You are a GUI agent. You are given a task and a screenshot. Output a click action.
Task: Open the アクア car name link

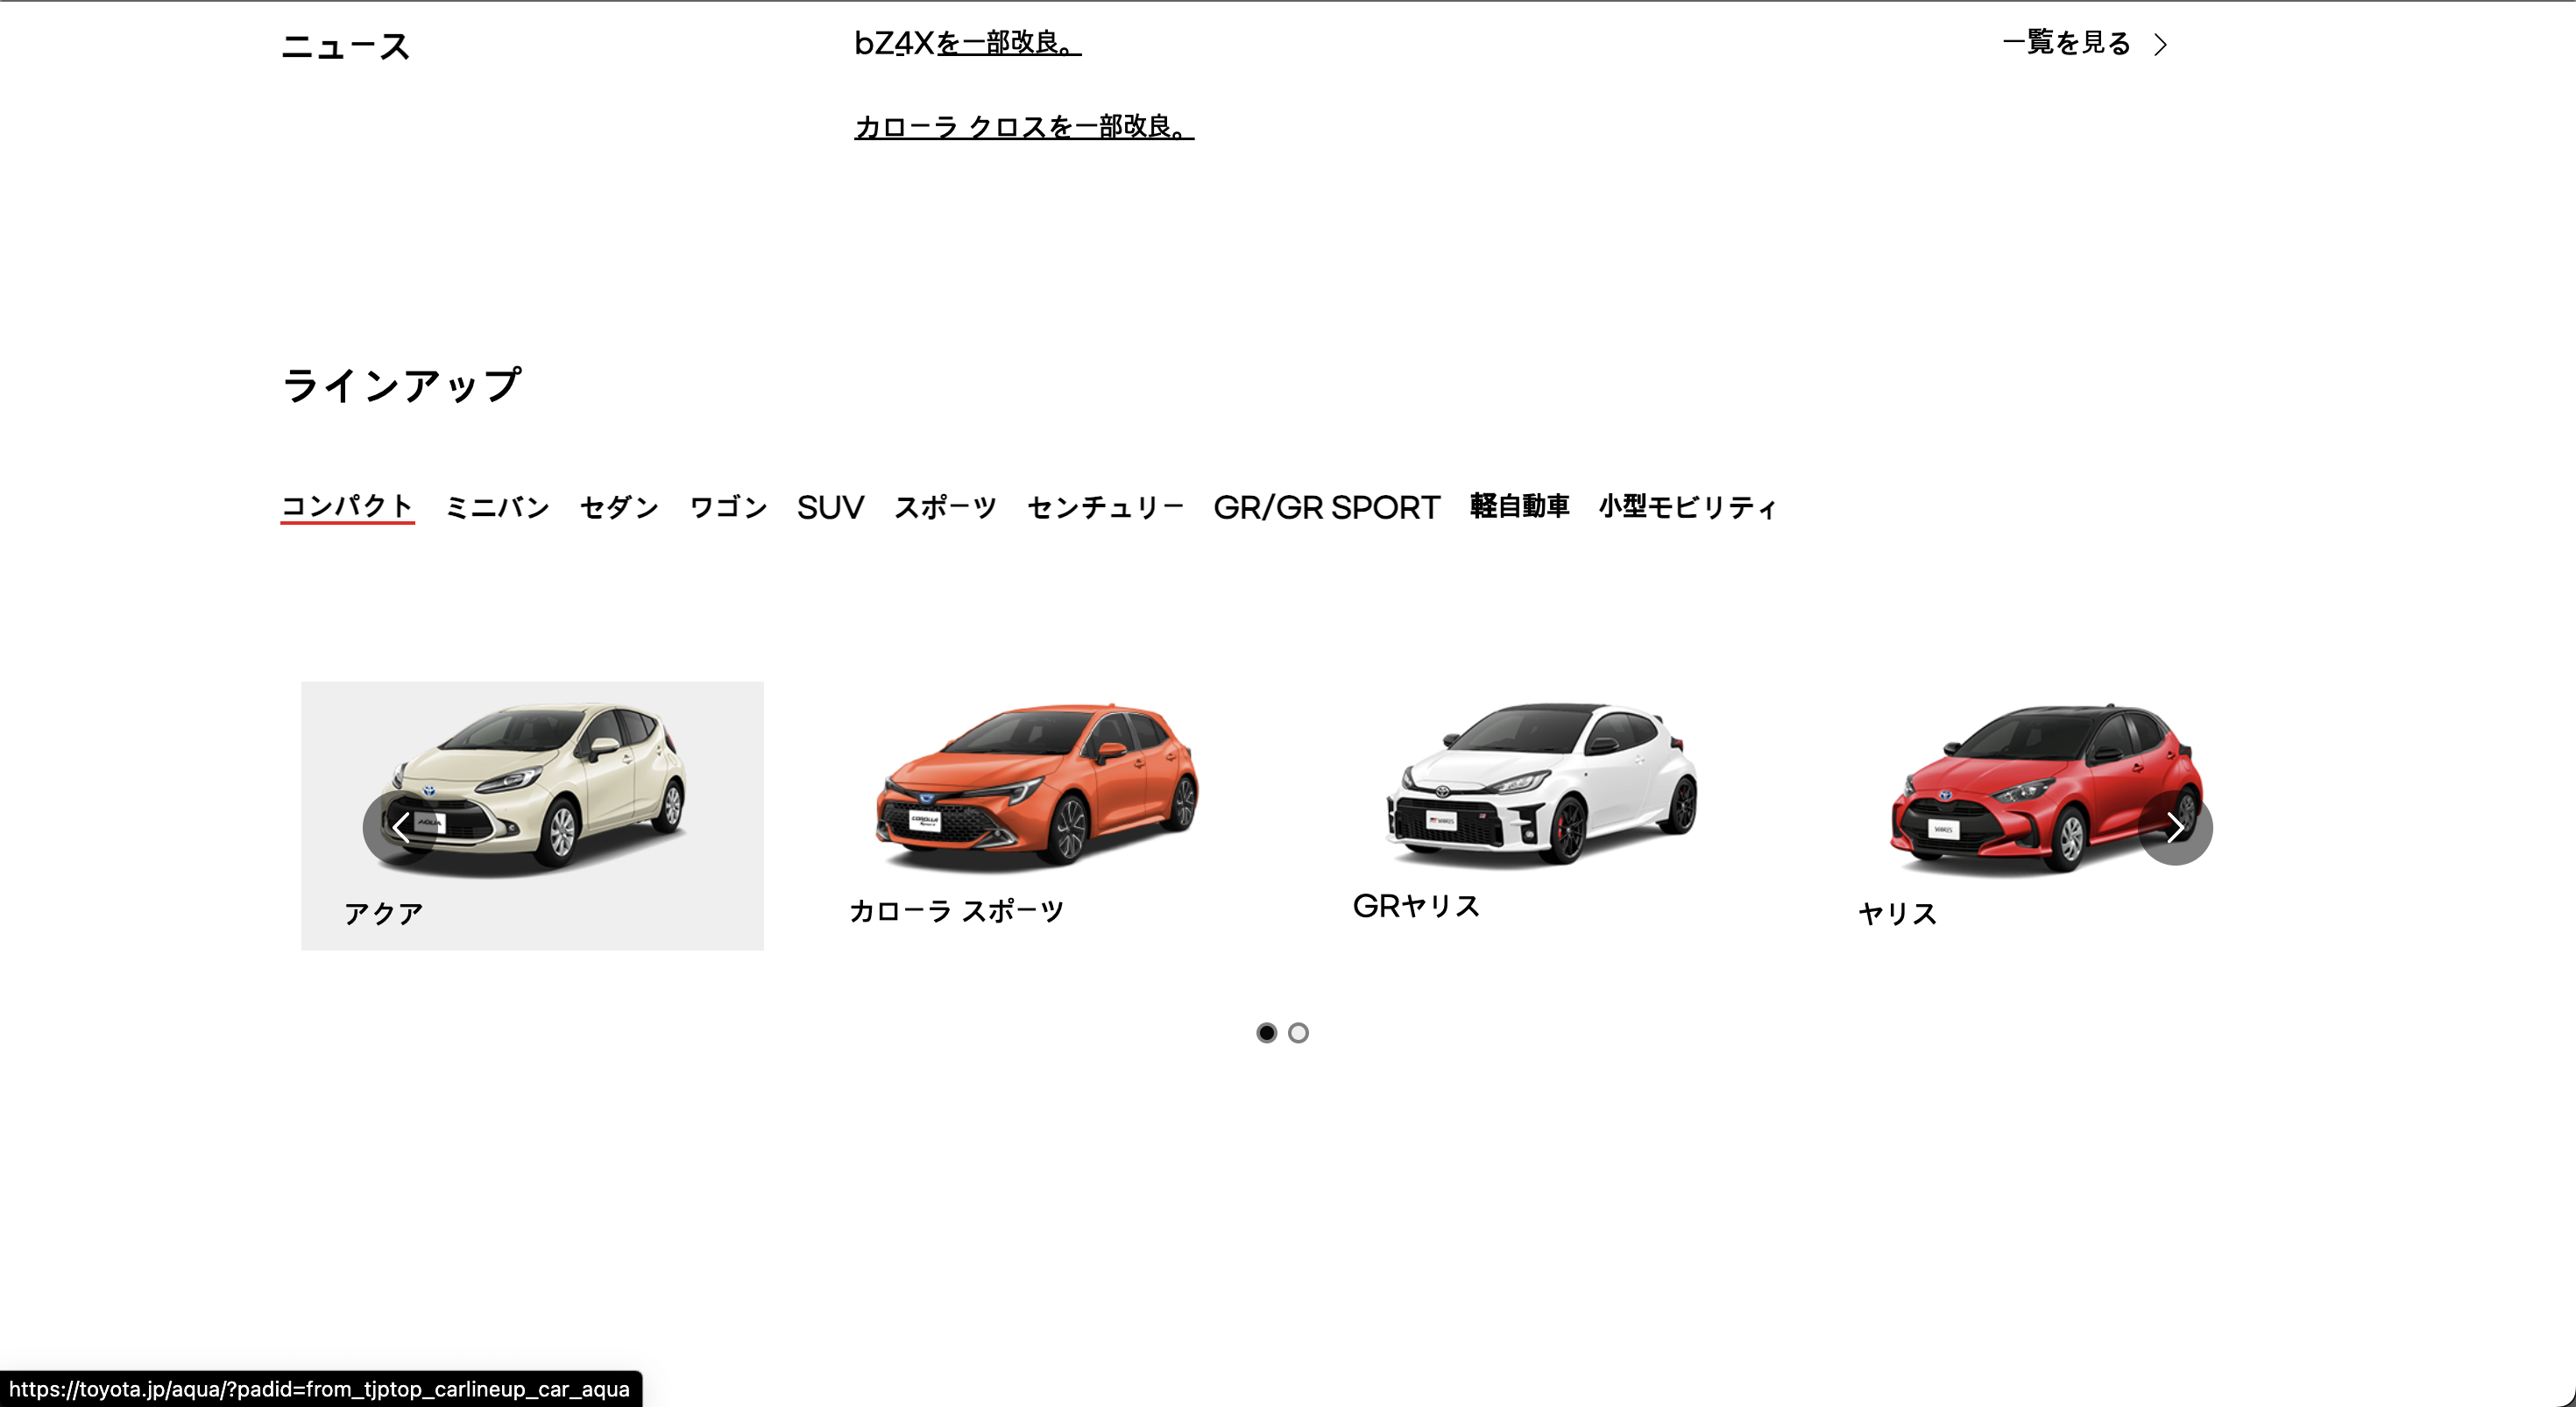[383, 913]
